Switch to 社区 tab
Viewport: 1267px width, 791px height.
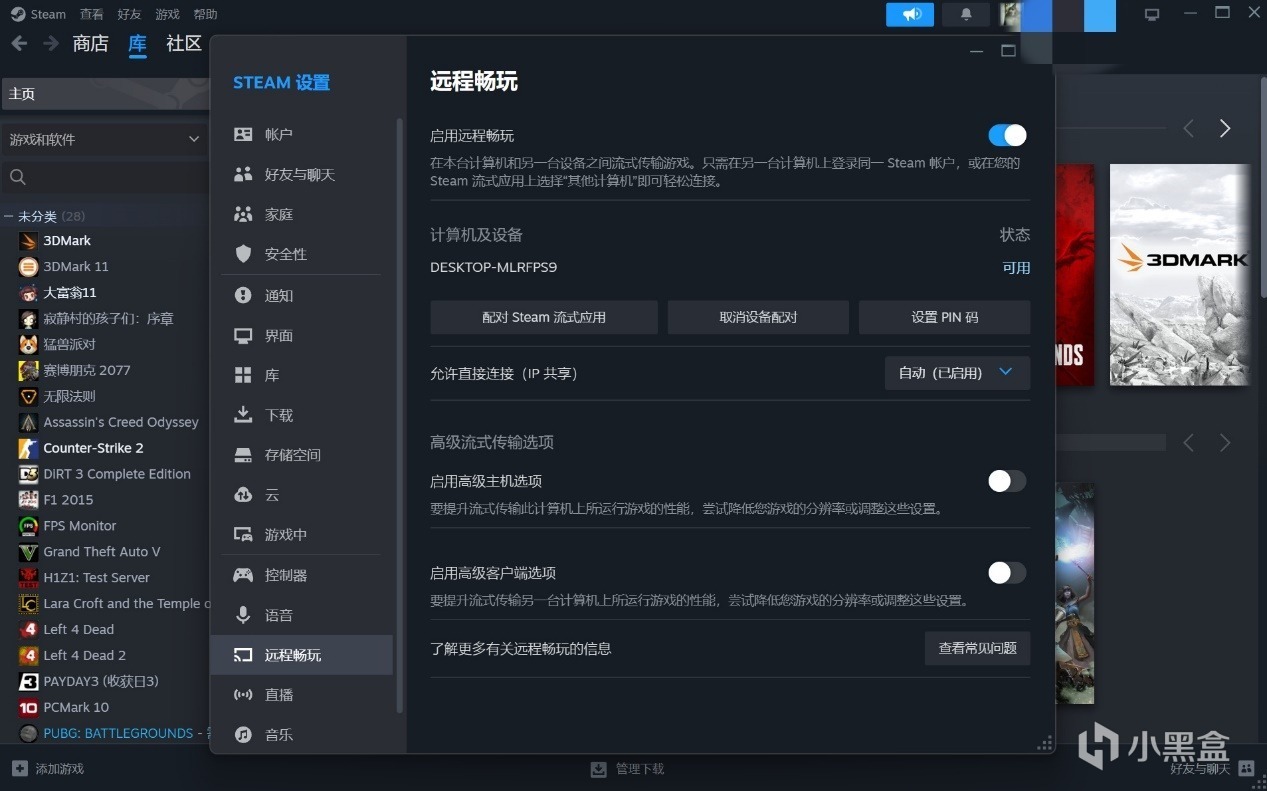coord(184,43)
